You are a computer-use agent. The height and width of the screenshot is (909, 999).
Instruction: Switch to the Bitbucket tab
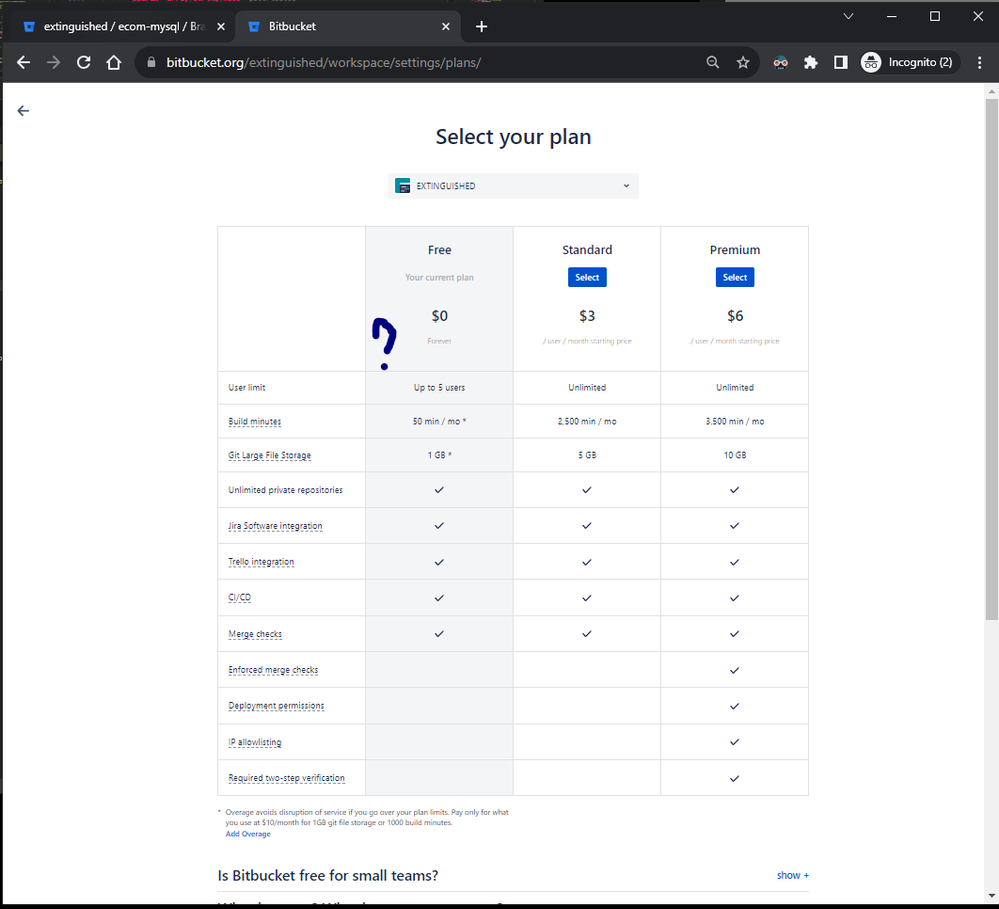click(348, 27)
